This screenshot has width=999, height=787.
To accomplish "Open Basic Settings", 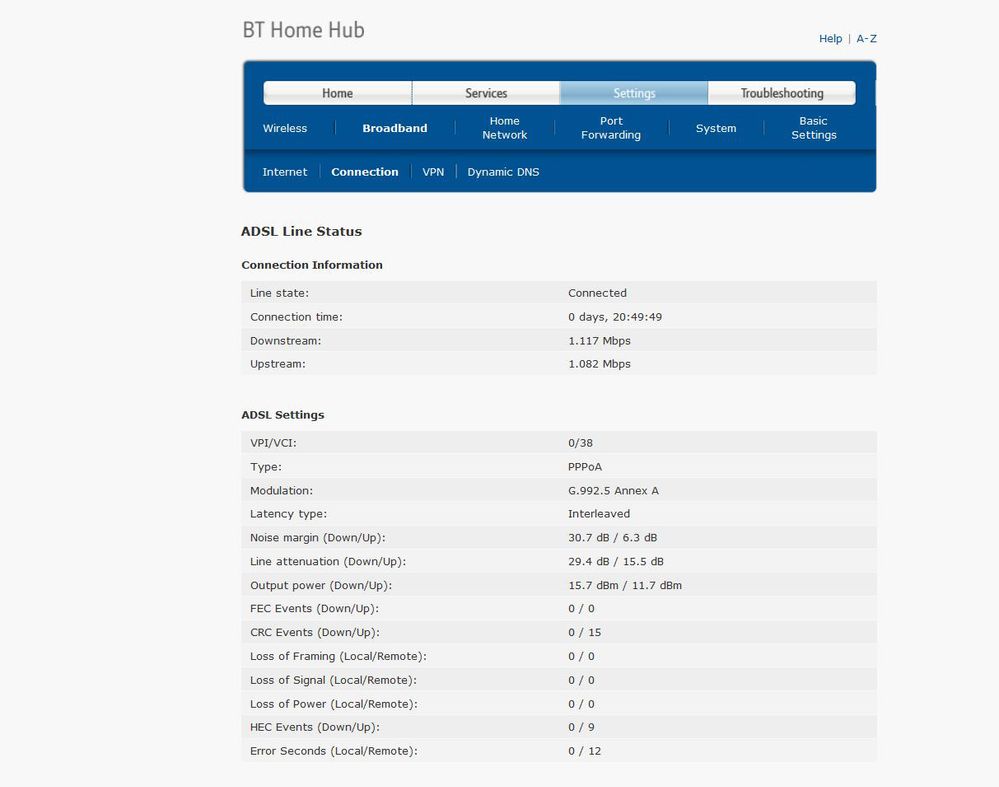I will [x=814, y=128].
